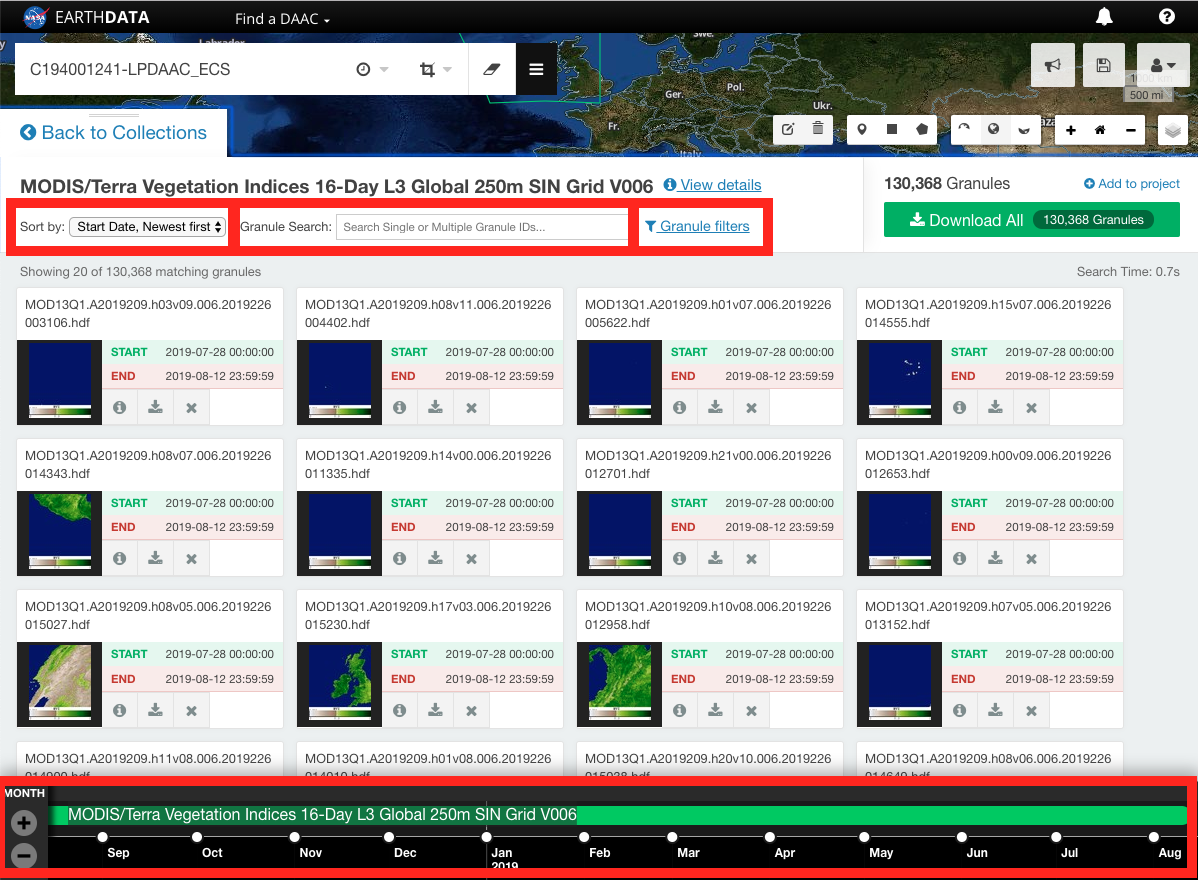Download granule h07v05
Viewport: 1198px width, 880px height.
click(996, 710)
